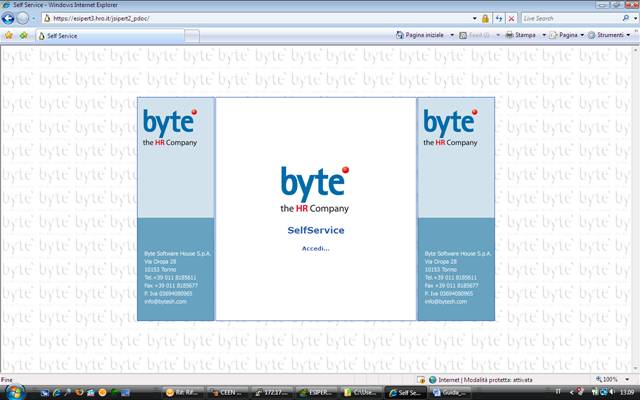Open the Strumenti tools menu

(609, 35)
